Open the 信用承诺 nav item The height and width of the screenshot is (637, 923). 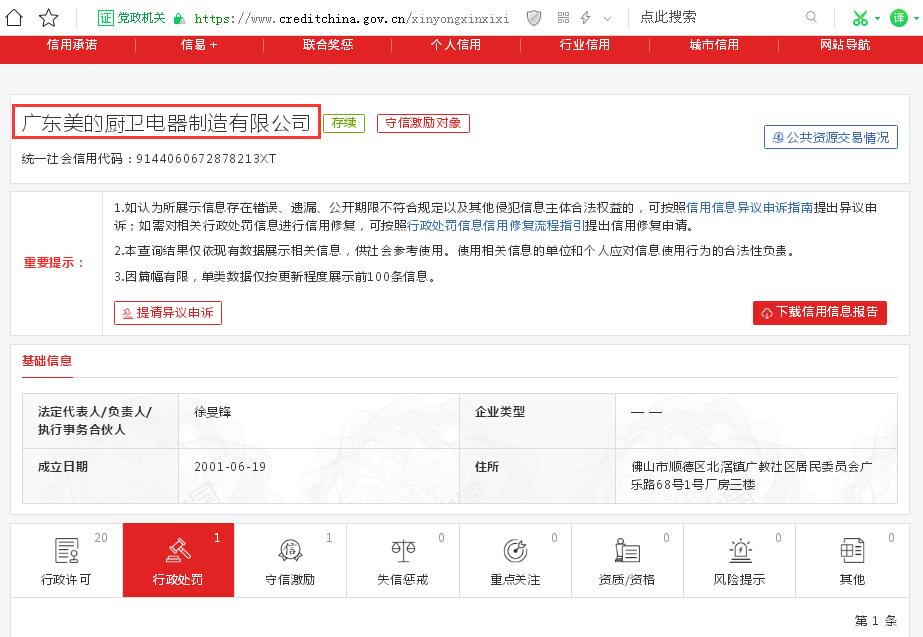coord(72,45)
